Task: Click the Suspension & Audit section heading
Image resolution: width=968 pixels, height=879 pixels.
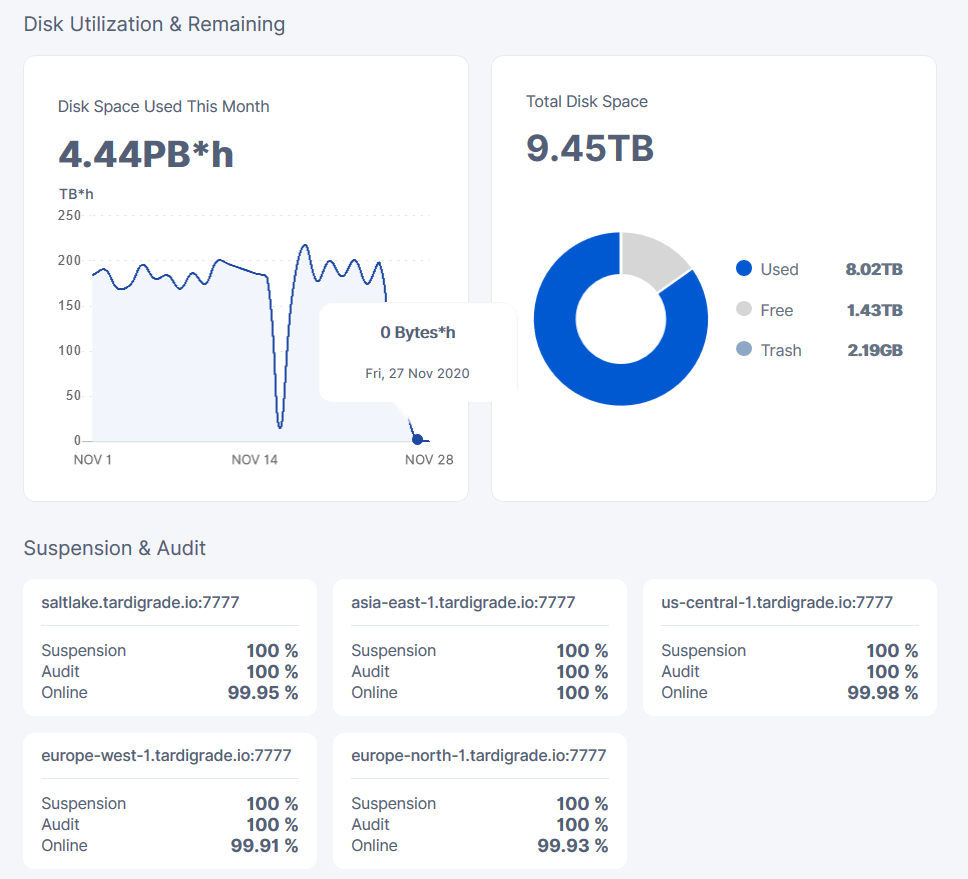Action: (x=115, y=548)
